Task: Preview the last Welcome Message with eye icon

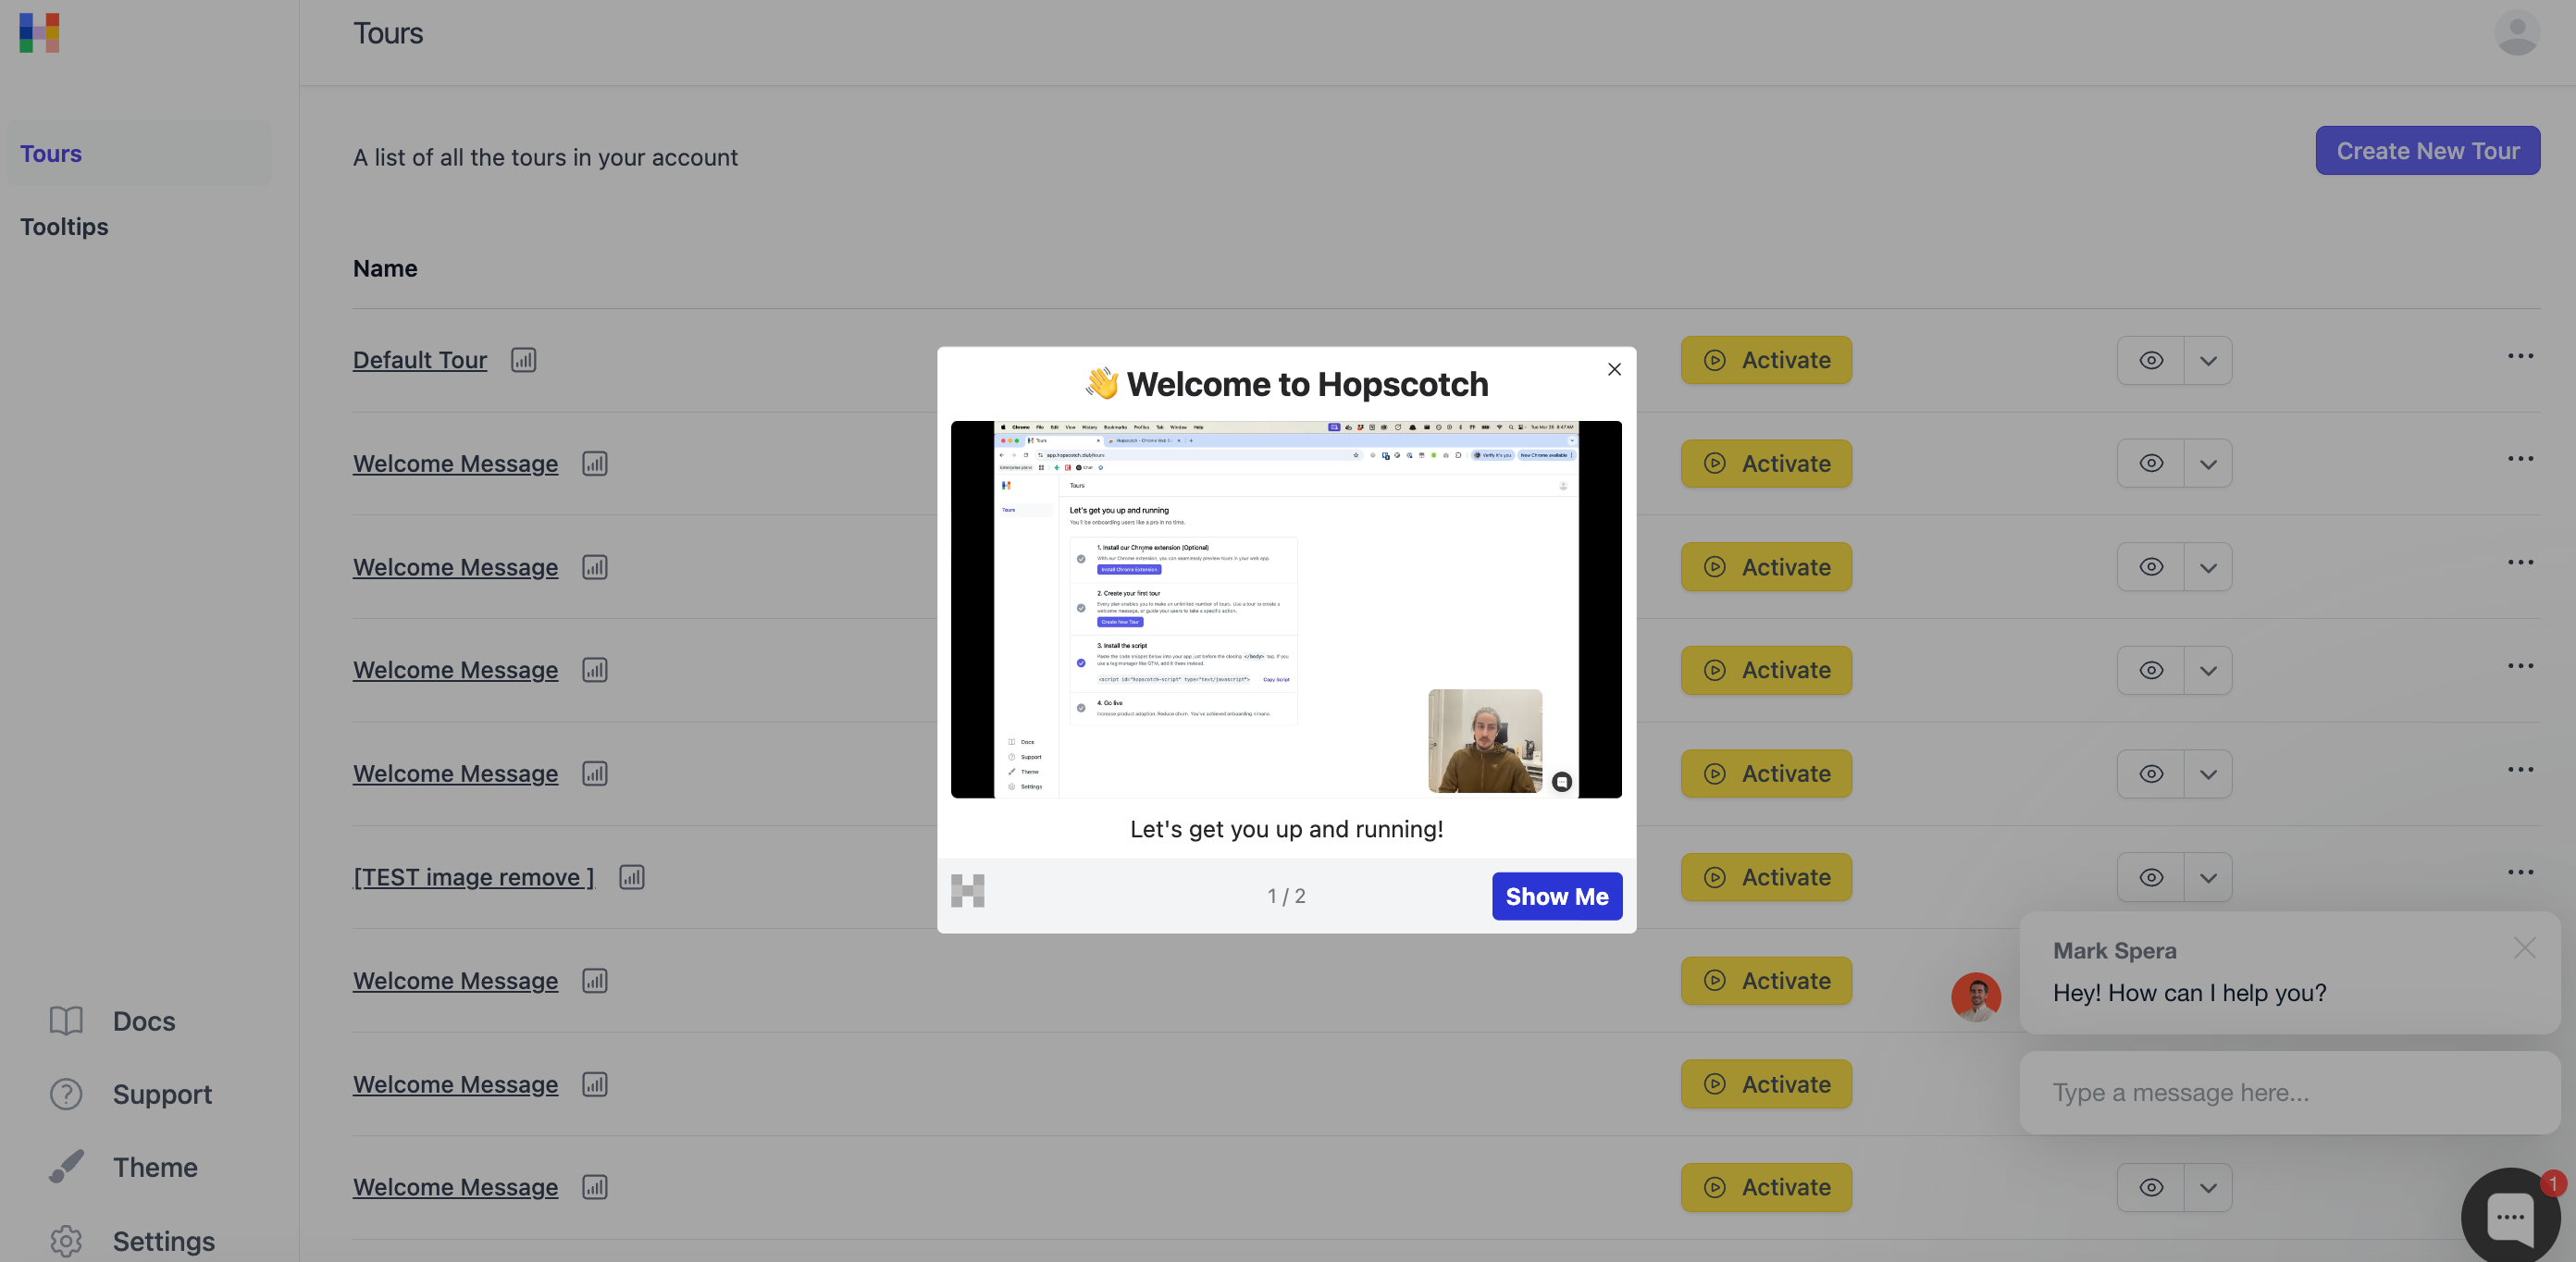Action: point(2150,1187)
